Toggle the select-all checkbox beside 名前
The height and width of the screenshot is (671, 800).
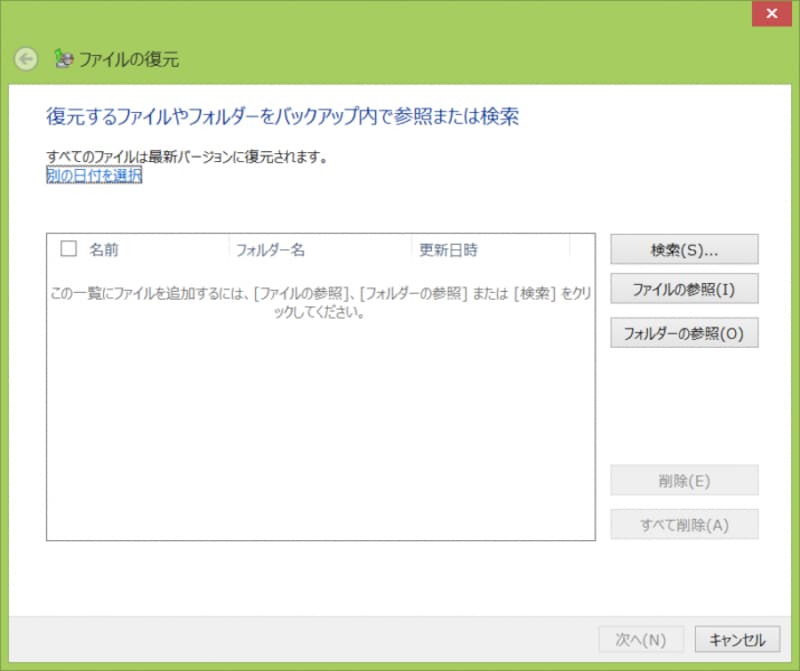(69, 249)
